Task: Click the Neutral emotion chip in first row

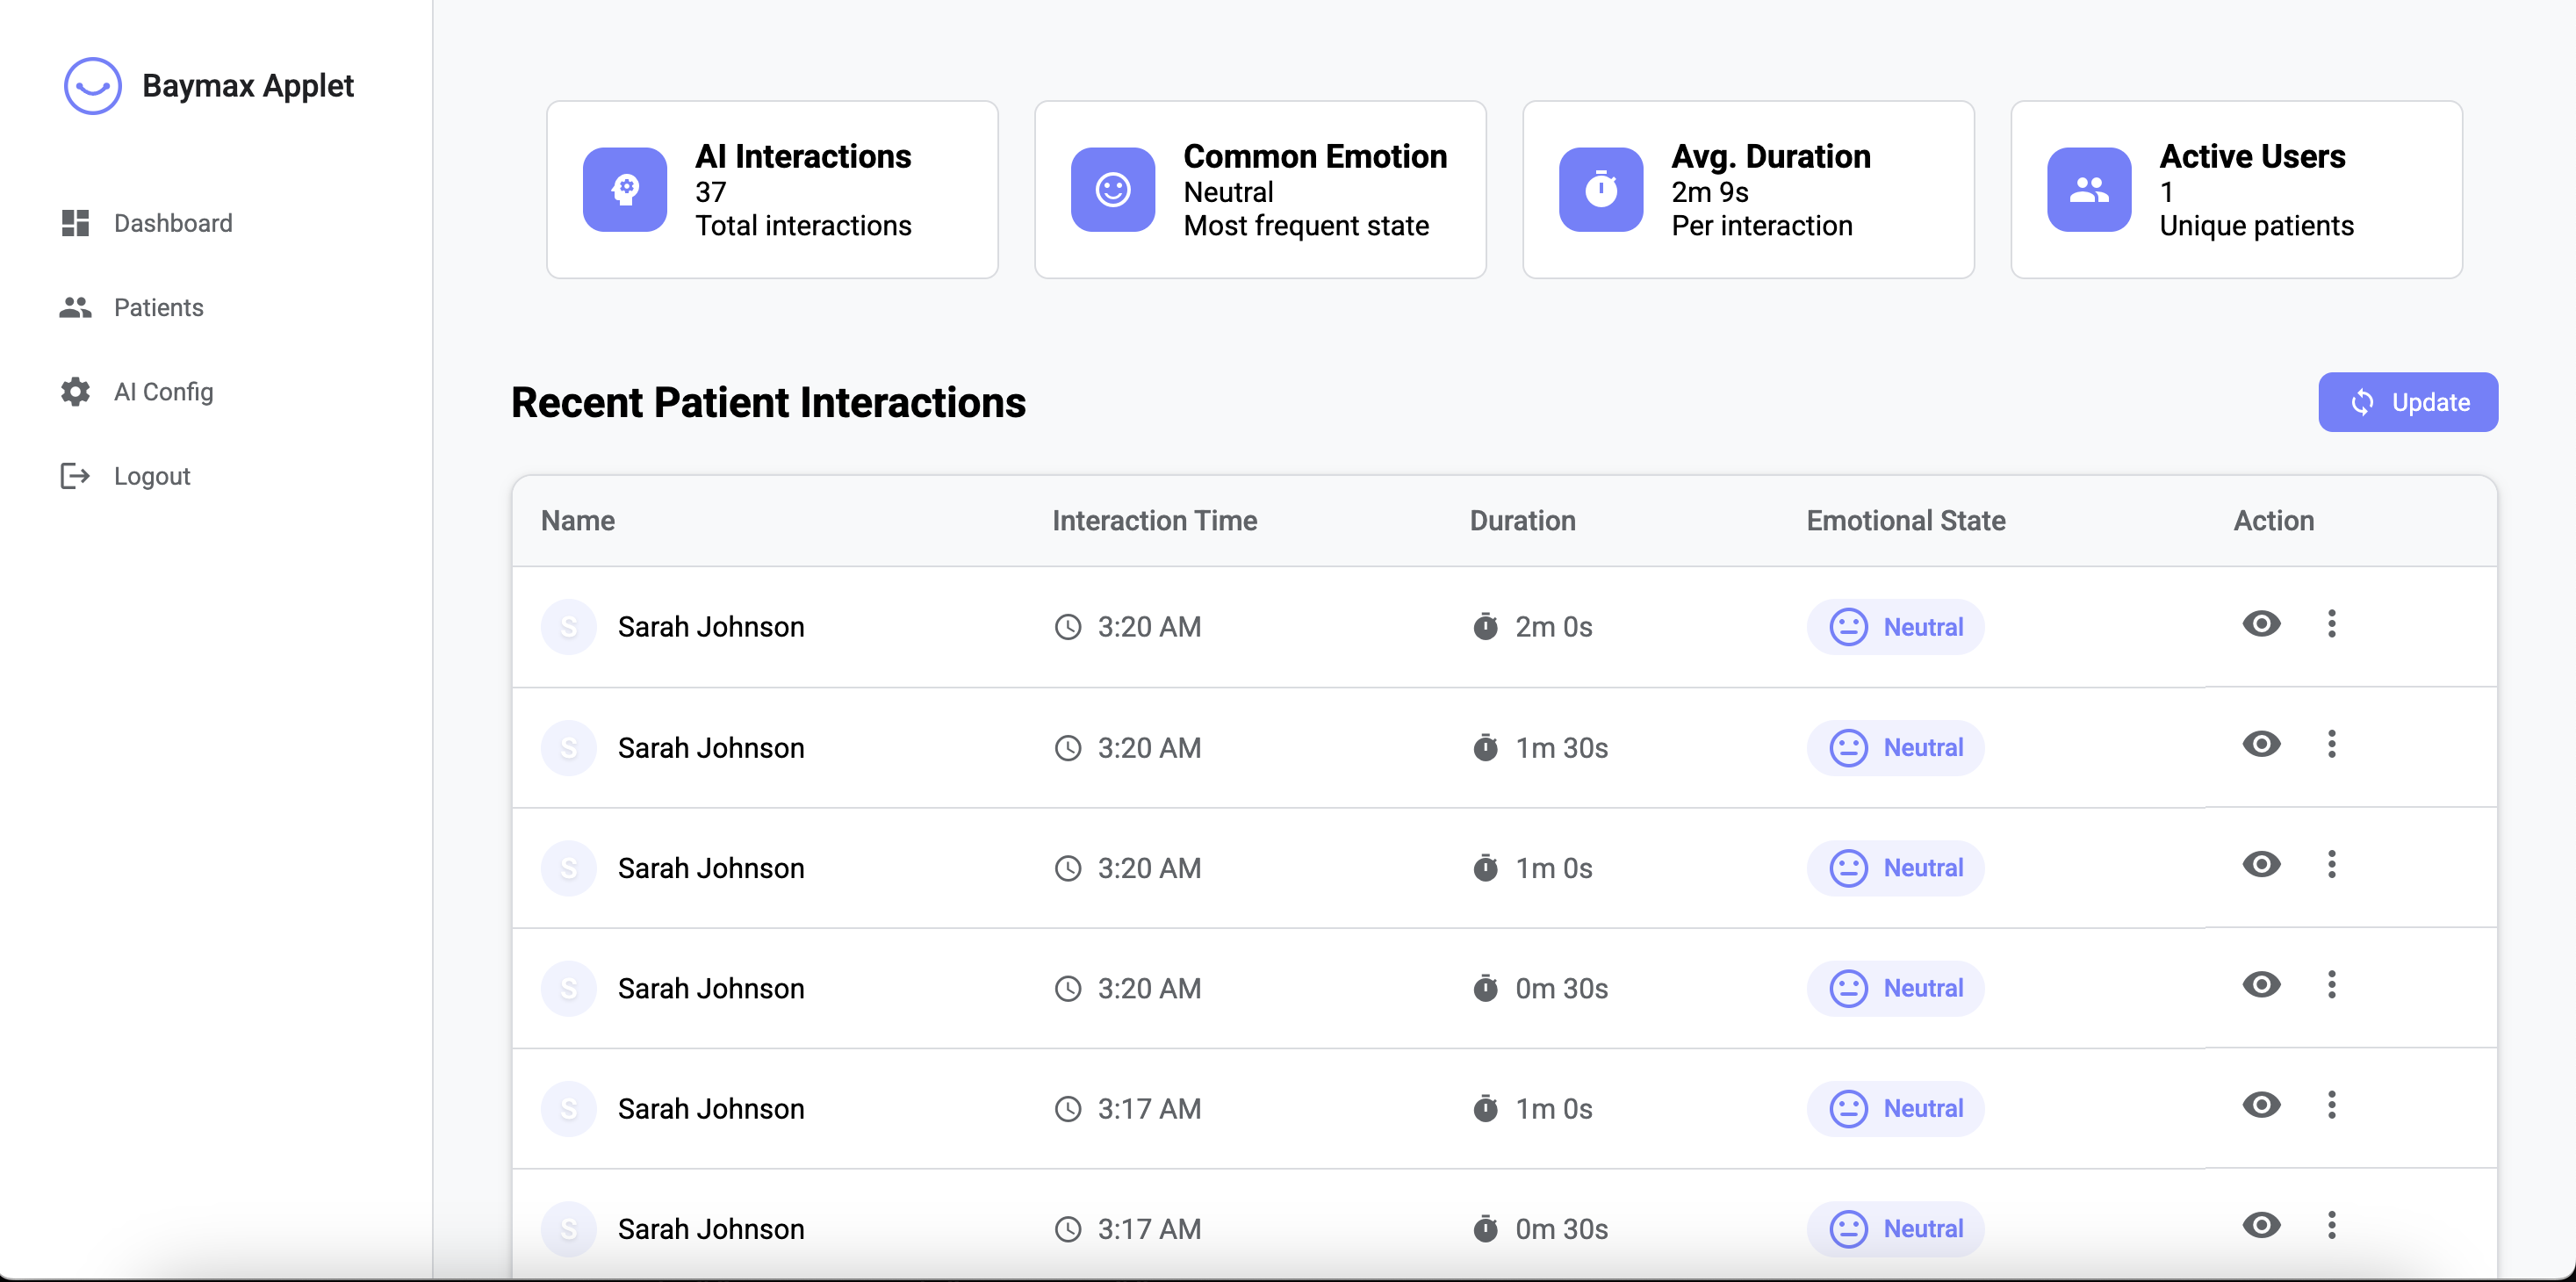Action: point(1895,627)
